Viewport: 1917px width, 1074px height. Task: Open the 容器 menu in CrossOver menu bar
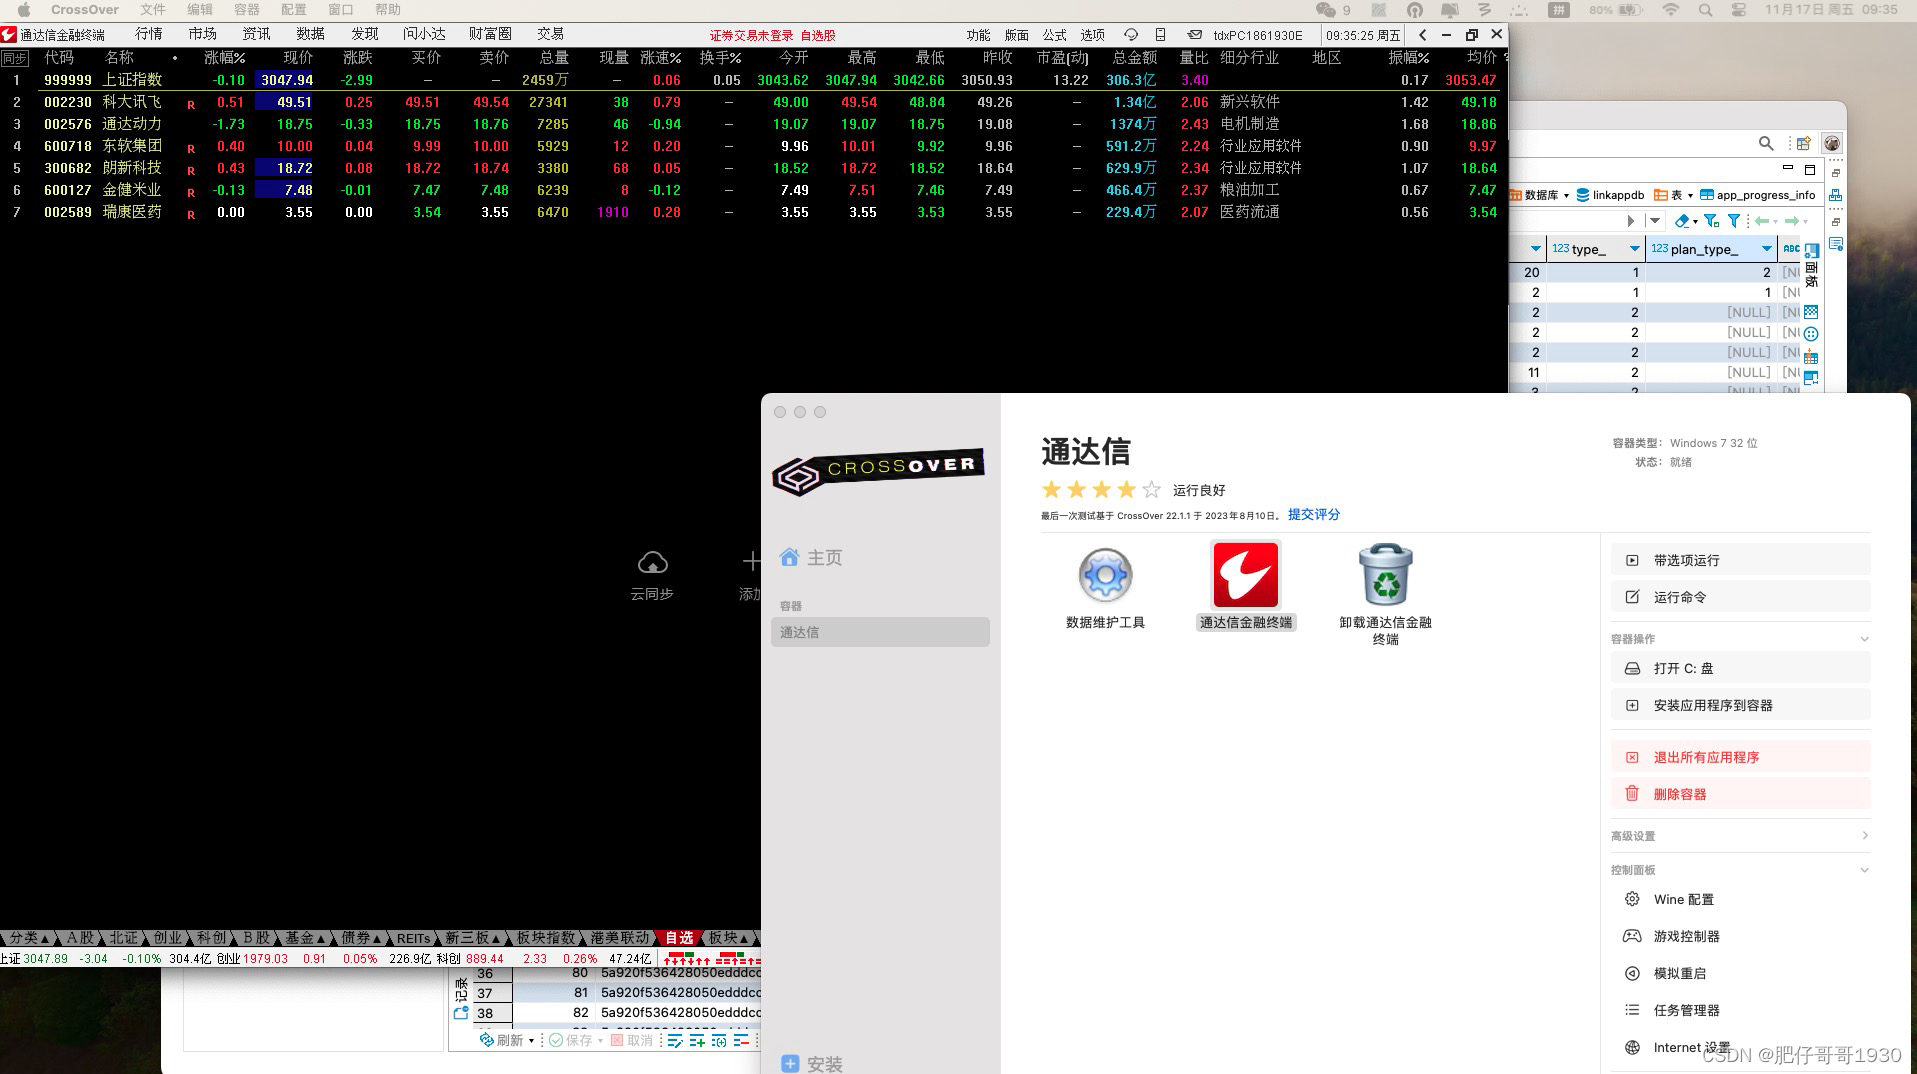246,10
